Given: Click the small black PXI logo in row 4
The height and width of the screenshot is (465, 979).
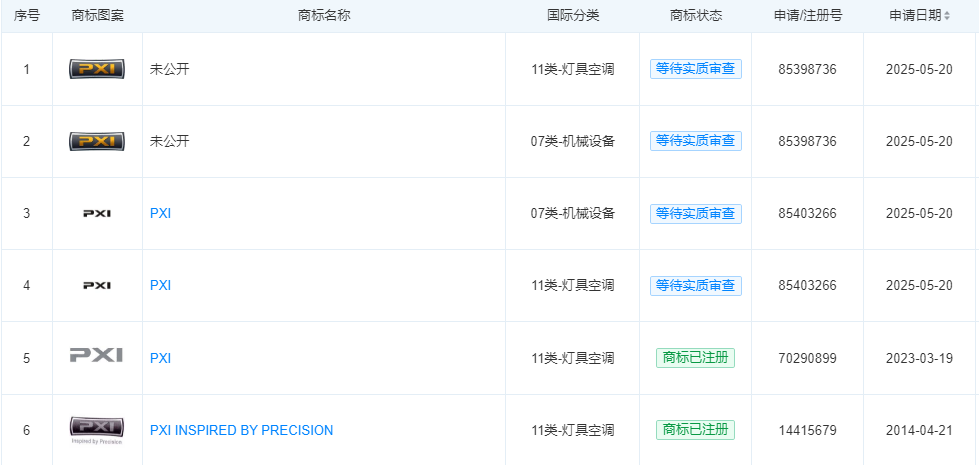Looking at the screenshot, I should point(97,285).
